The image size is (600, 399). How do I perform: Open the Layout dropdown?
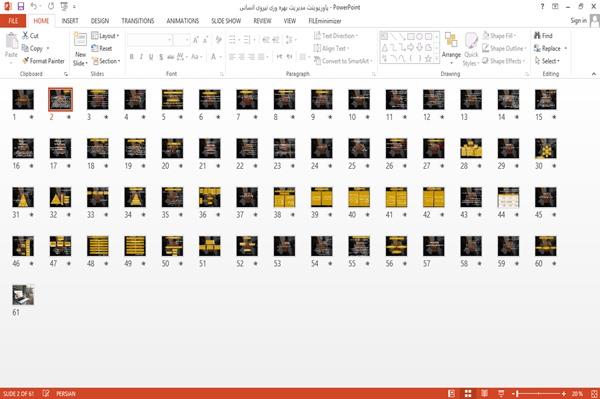105,36
